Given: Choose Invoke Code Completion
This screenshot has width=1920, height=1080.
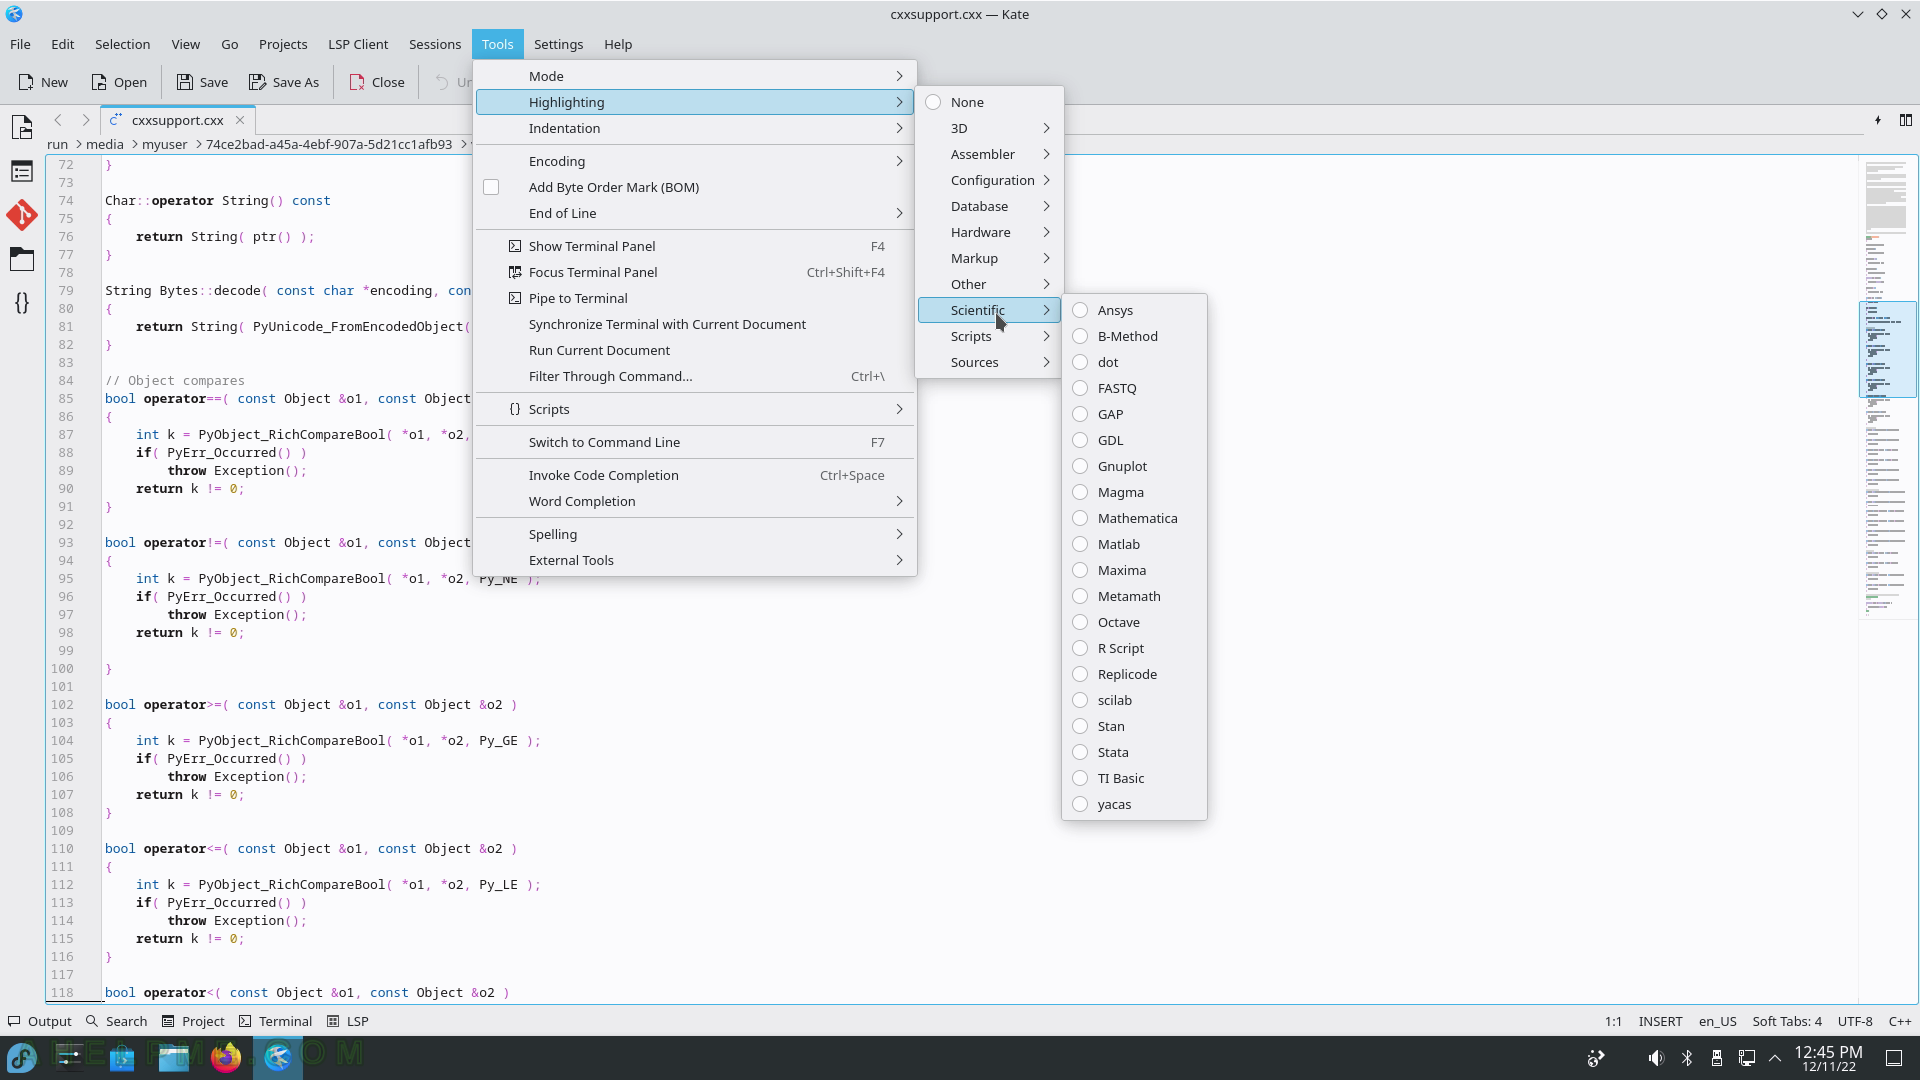Looking at the screenshot, I should [x=695, y=475].
